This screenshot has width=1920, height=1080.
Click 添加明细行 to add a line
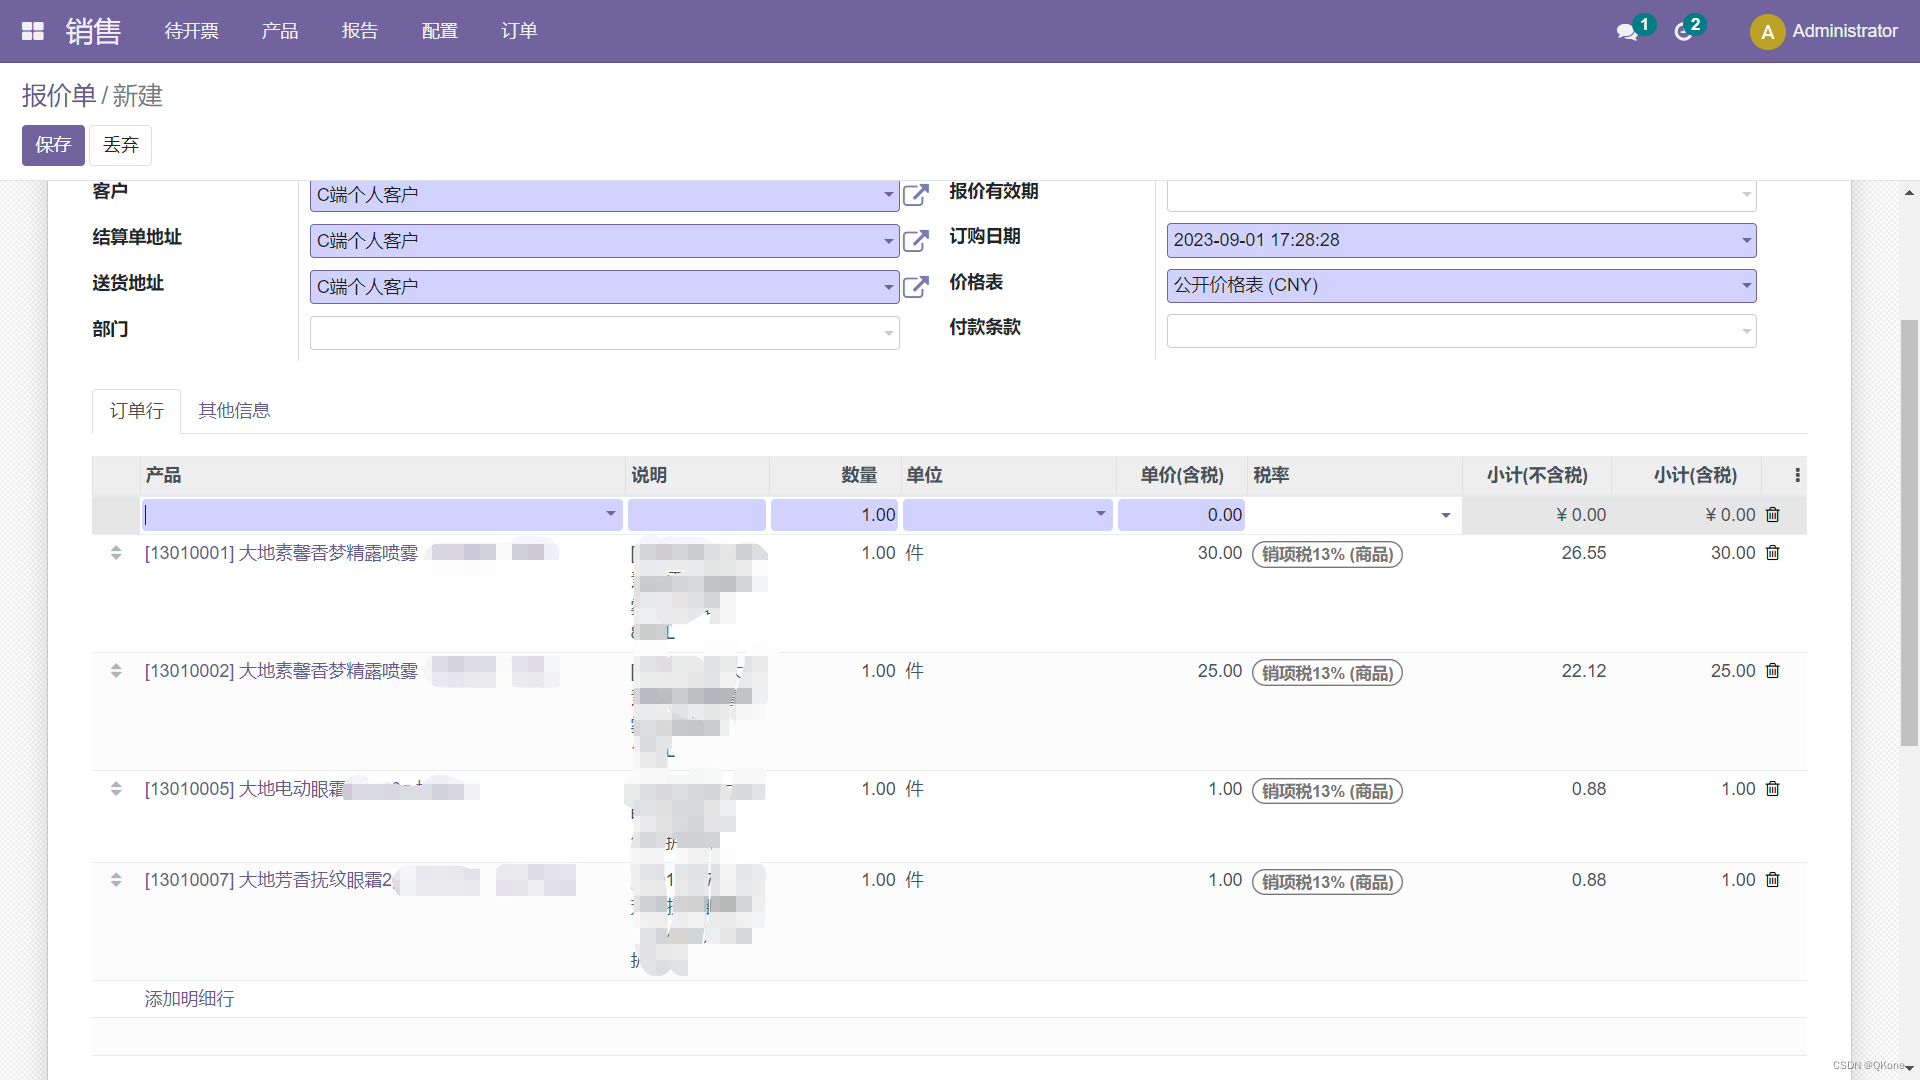(x=188, y=999)
